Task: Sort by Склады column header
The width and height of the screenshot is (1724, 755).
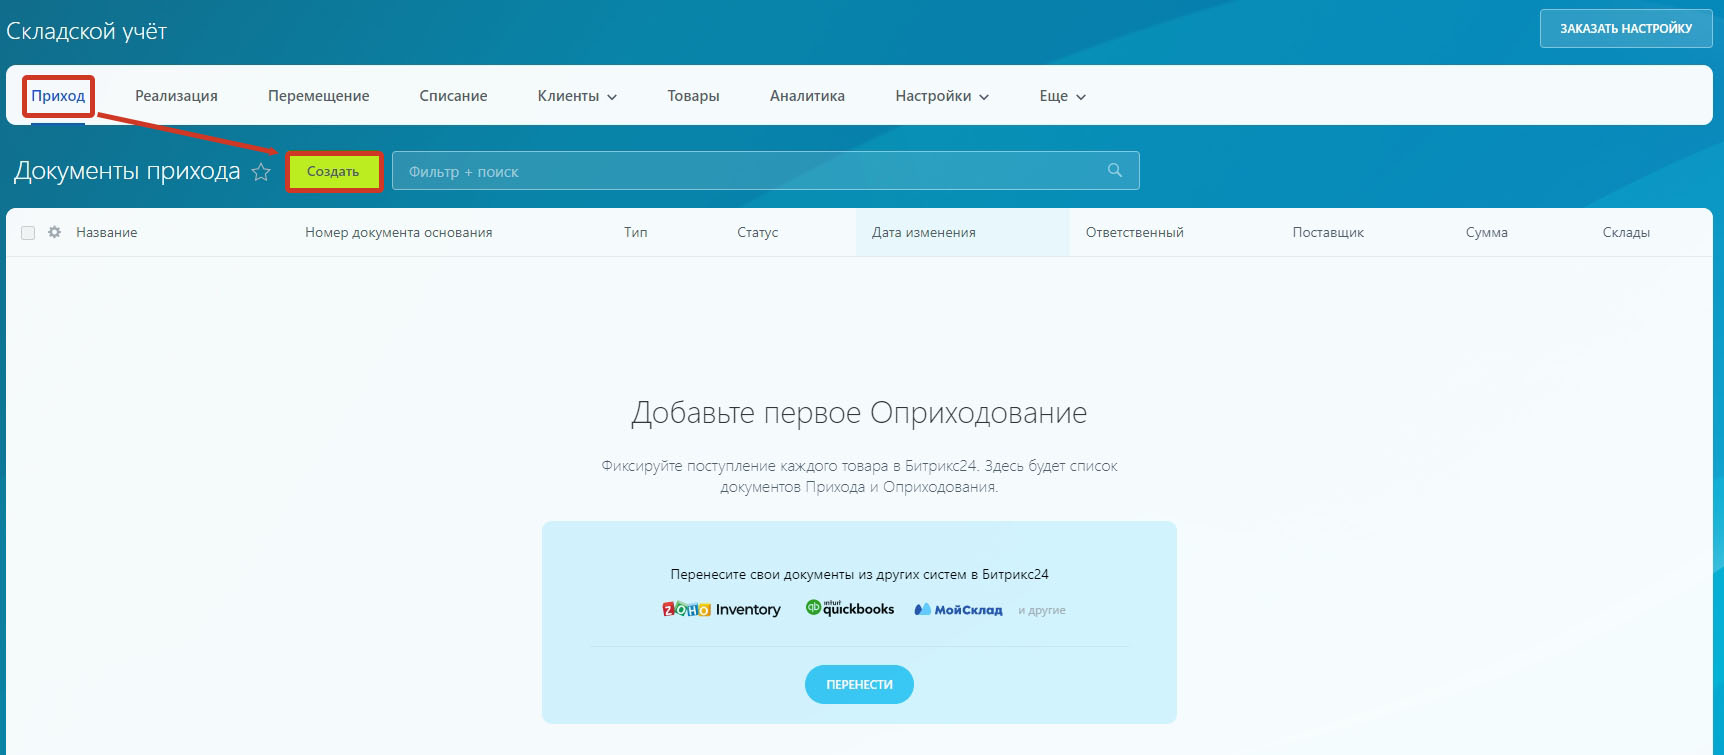Action: click(1626, 232)
